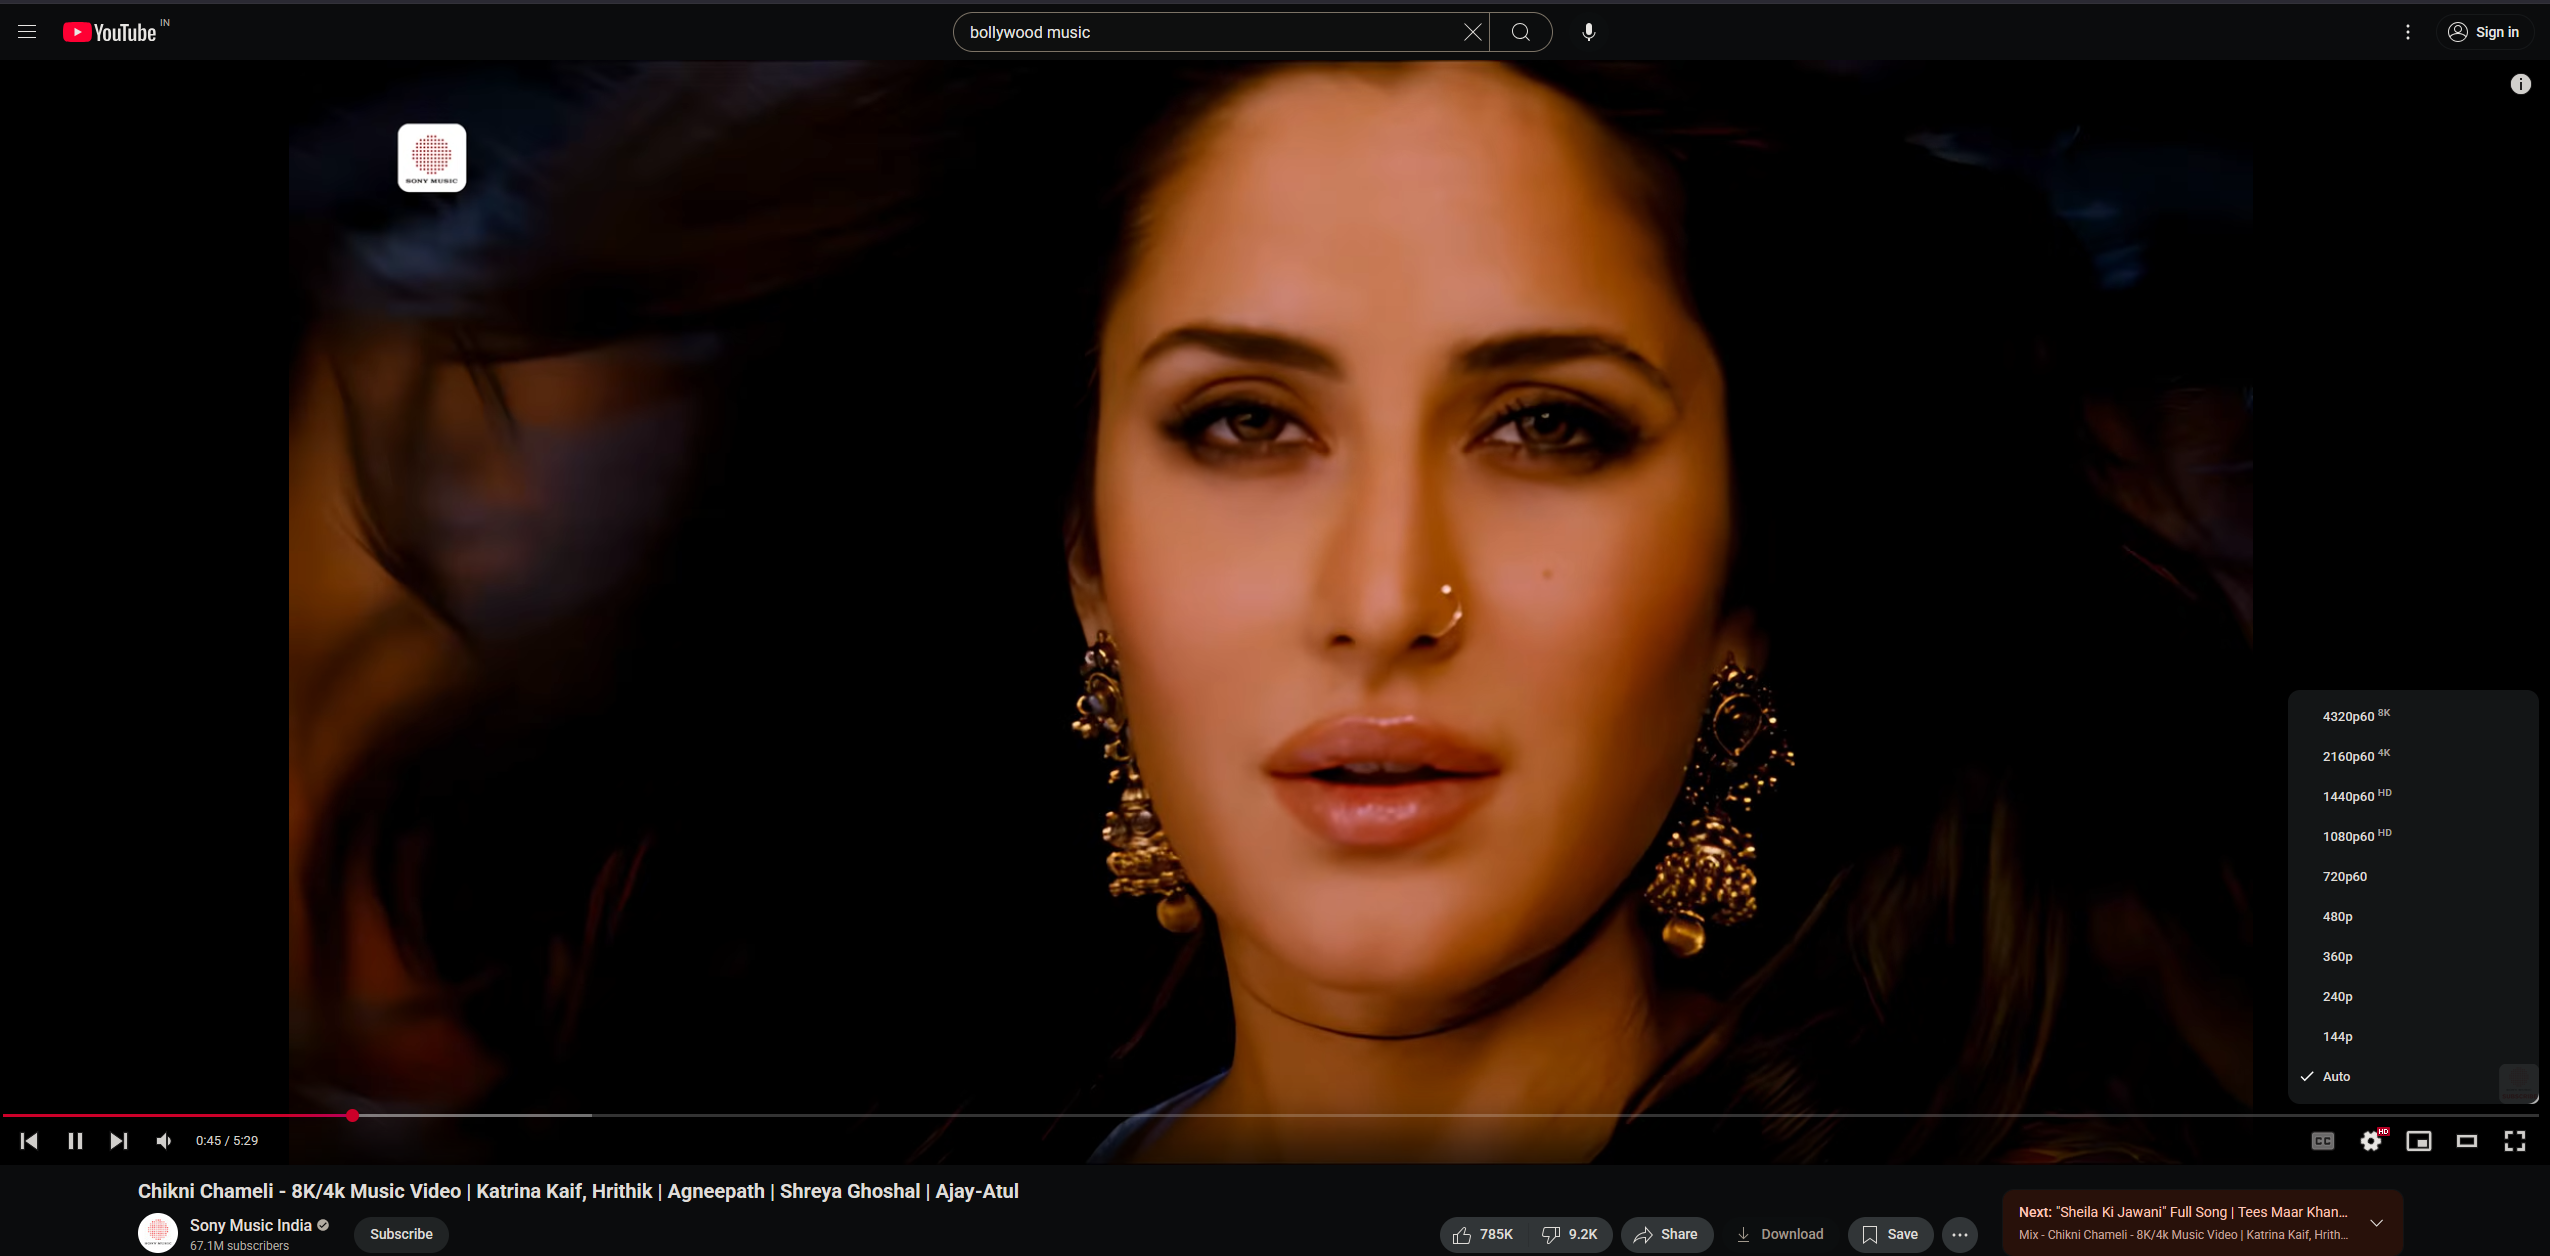The height and width of the screenshot is (1256, 2550).
Task: Click the 0:45 / 5:29 time display
Action: (x=227, y=1140)
